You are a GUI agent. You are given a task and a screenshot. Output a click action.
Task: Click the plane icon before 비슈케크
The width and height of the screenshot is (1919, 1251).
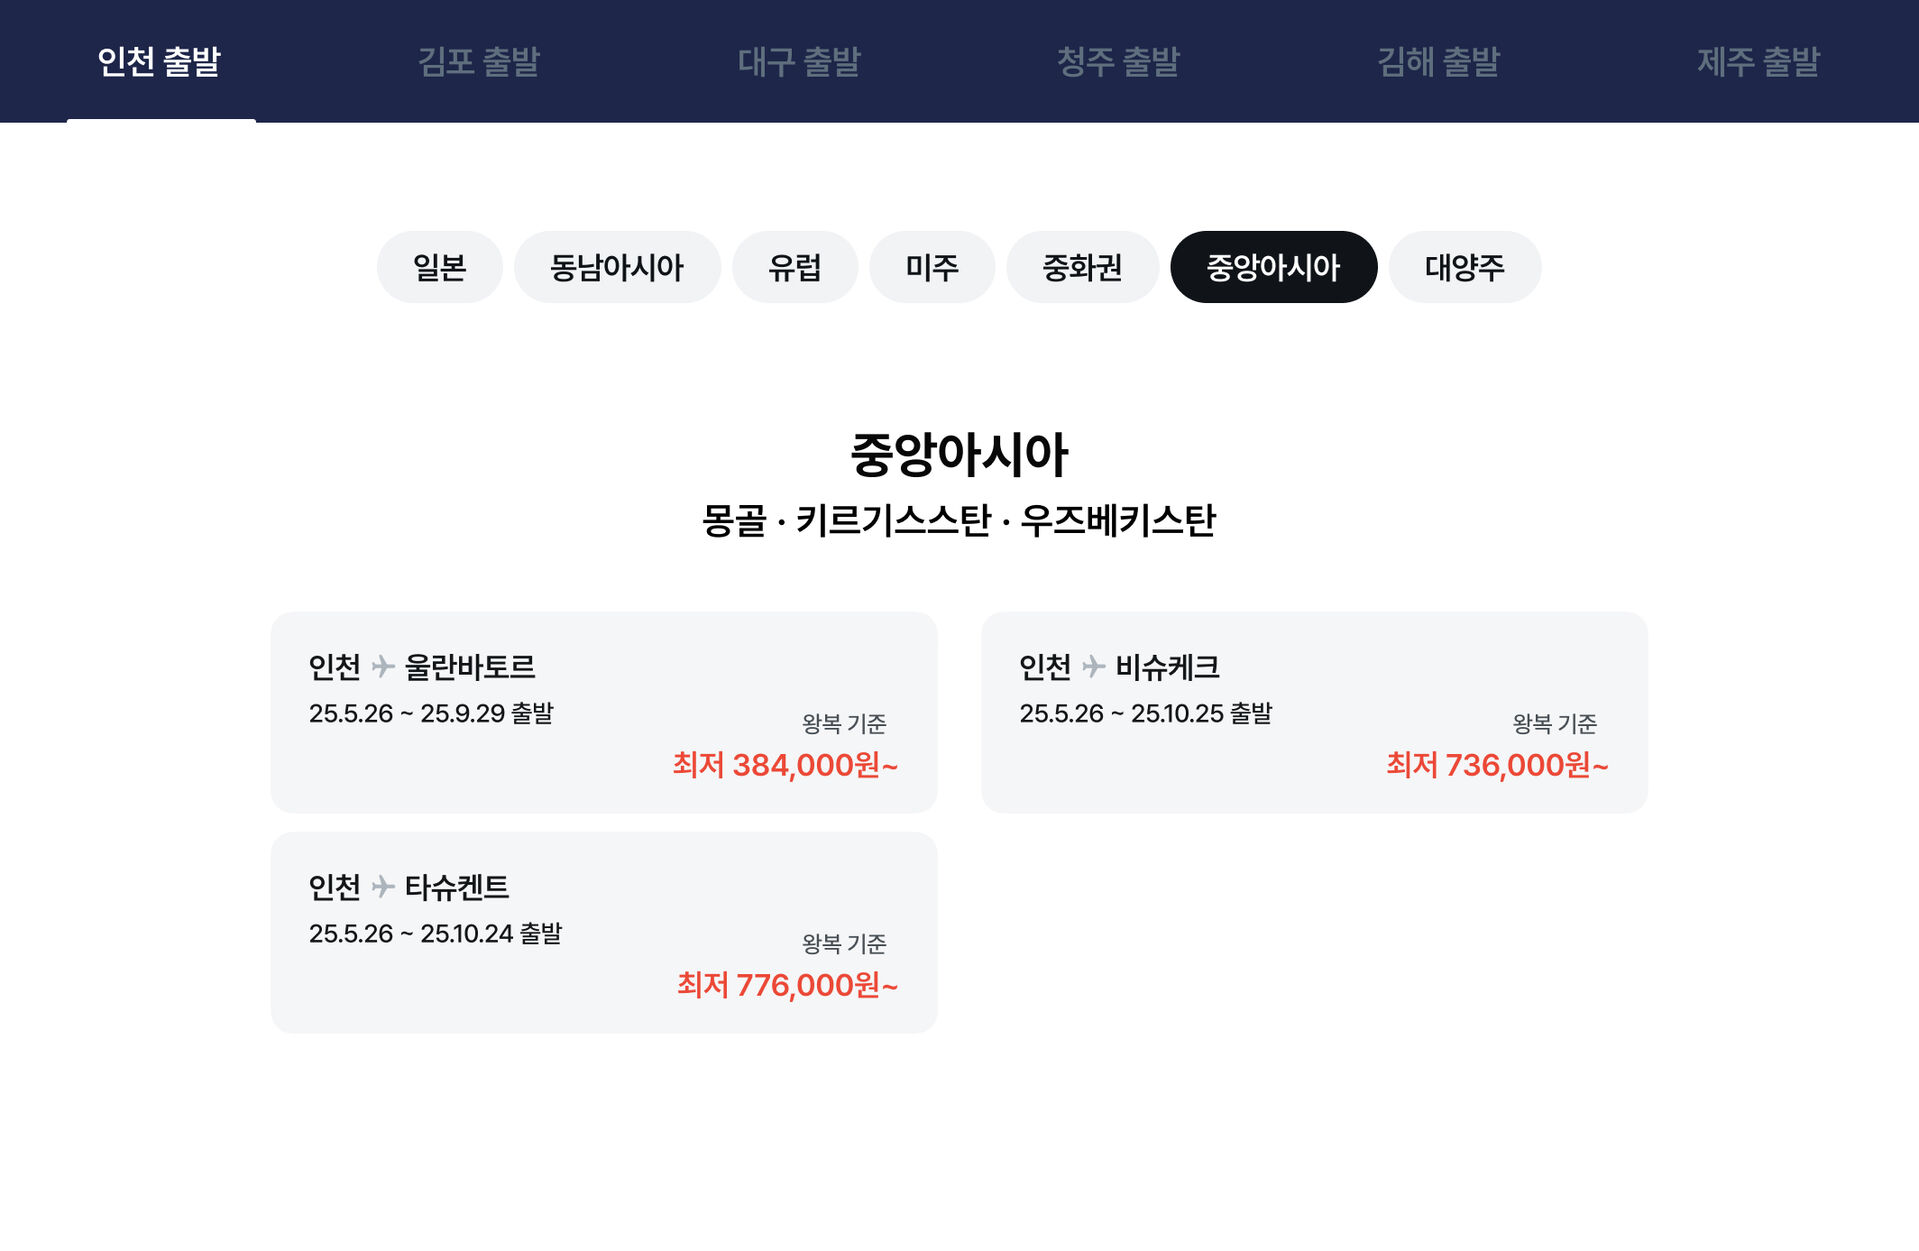[x=1093, y=666]
